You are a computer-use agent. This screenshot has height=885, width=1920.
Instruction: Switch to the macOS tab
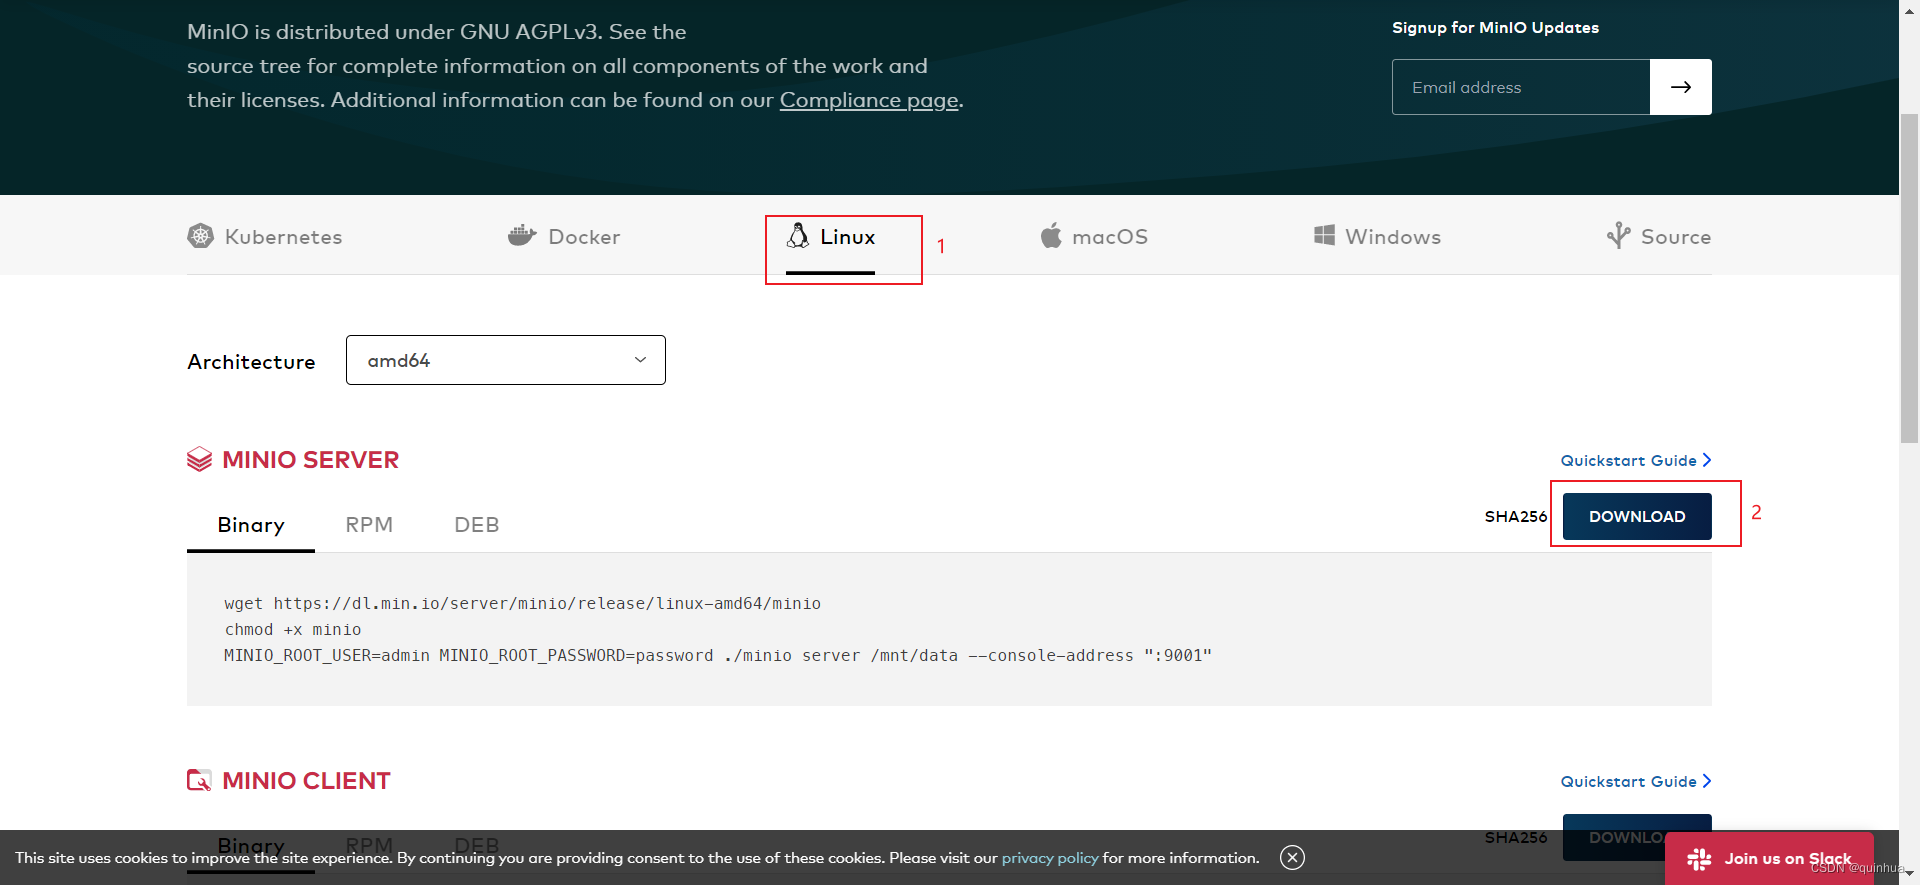1094,237
